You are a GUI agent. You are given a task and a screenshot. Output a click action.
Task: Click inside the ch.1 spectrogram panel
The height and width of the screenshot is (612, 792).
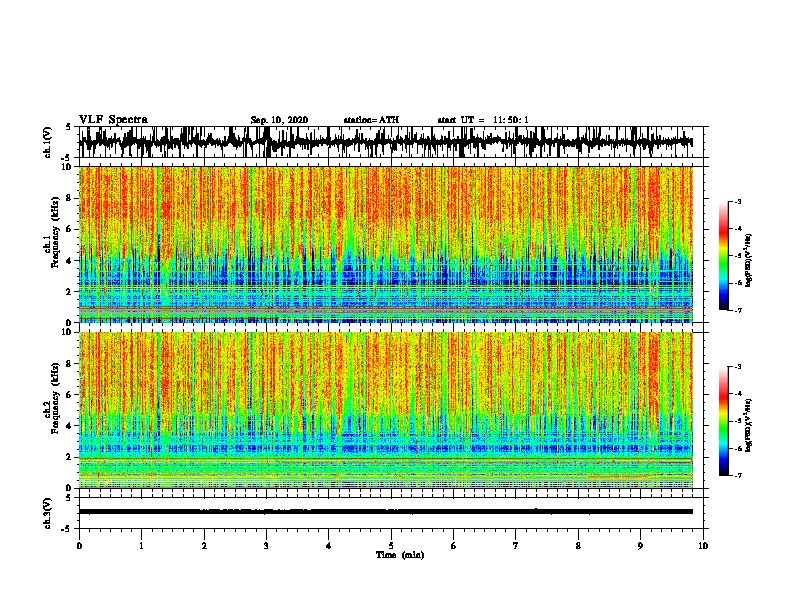(386, 244)
